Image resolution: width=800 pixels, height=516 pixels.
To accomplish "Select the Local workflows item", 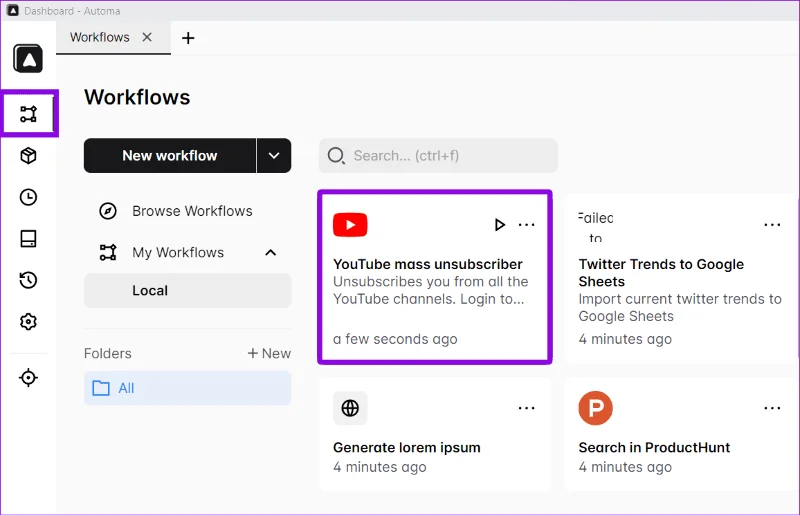I will pos(188,290).
